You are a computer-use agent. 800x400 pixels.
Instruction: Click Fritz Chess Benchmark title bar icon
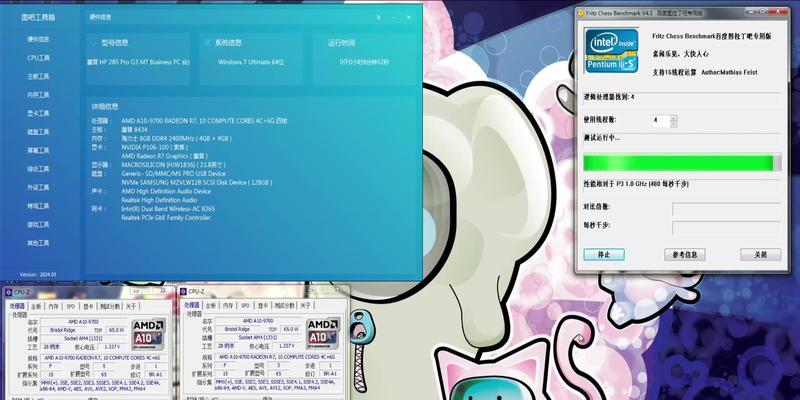click(581, 12)
